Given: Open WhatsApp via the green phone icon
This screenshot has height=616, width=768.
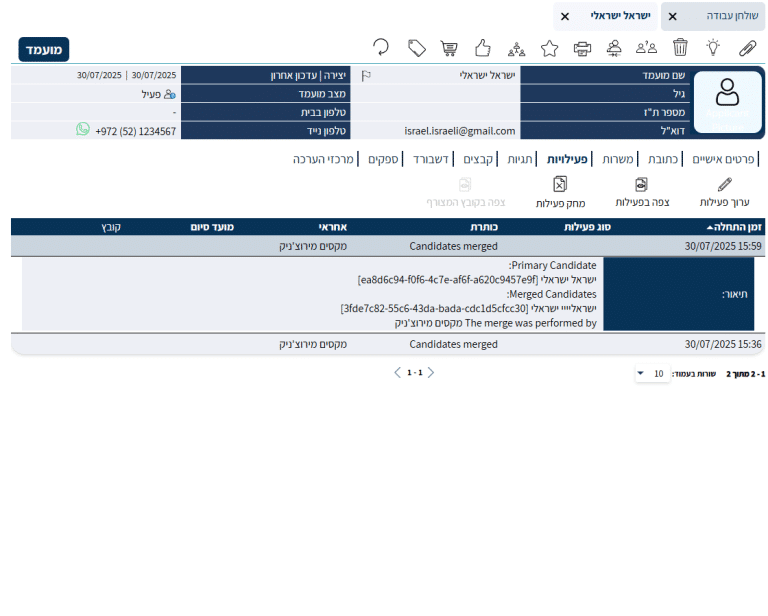Looking at the screenshot, I should (x=83, y=130).
